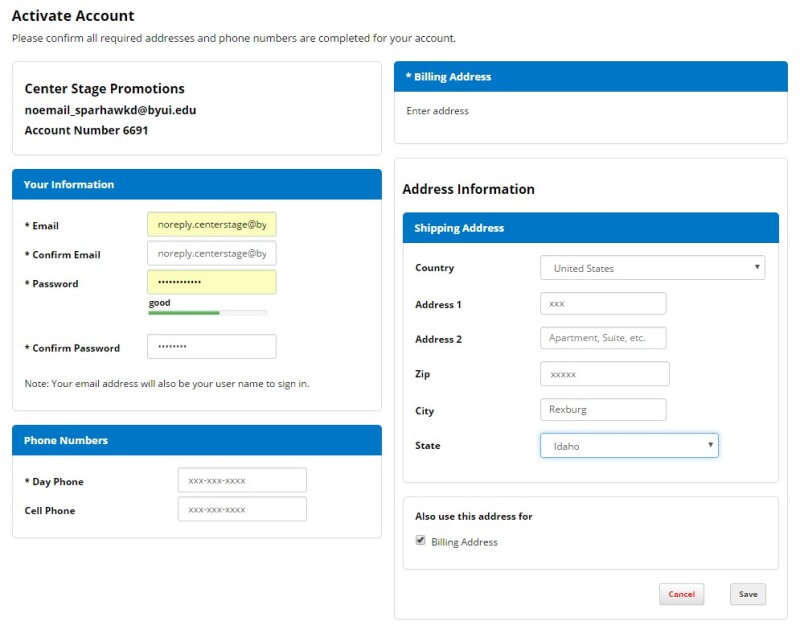Click the Shipping Address section header
The image size is (800, 630).
tap(590, 228)
